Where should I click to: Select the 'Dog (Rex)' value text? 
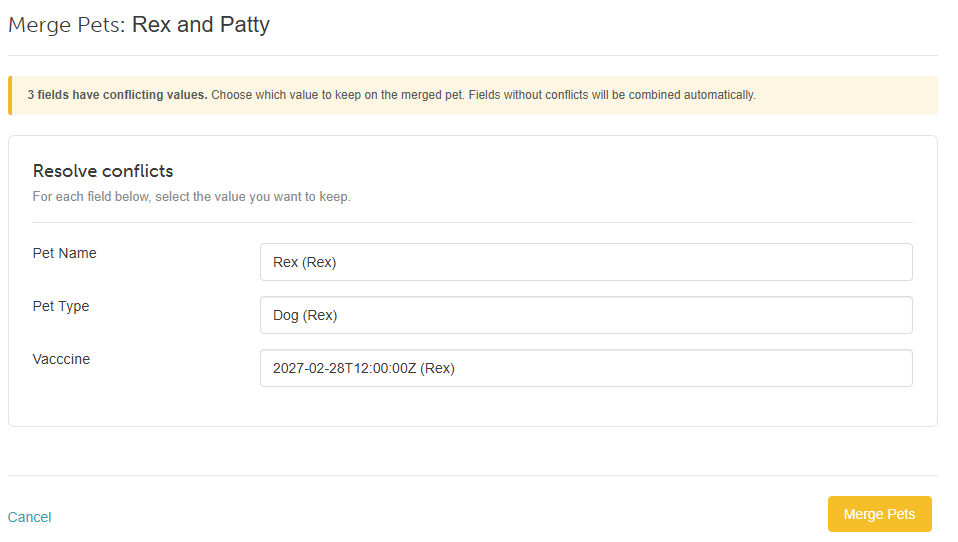(x=305, y=315)
